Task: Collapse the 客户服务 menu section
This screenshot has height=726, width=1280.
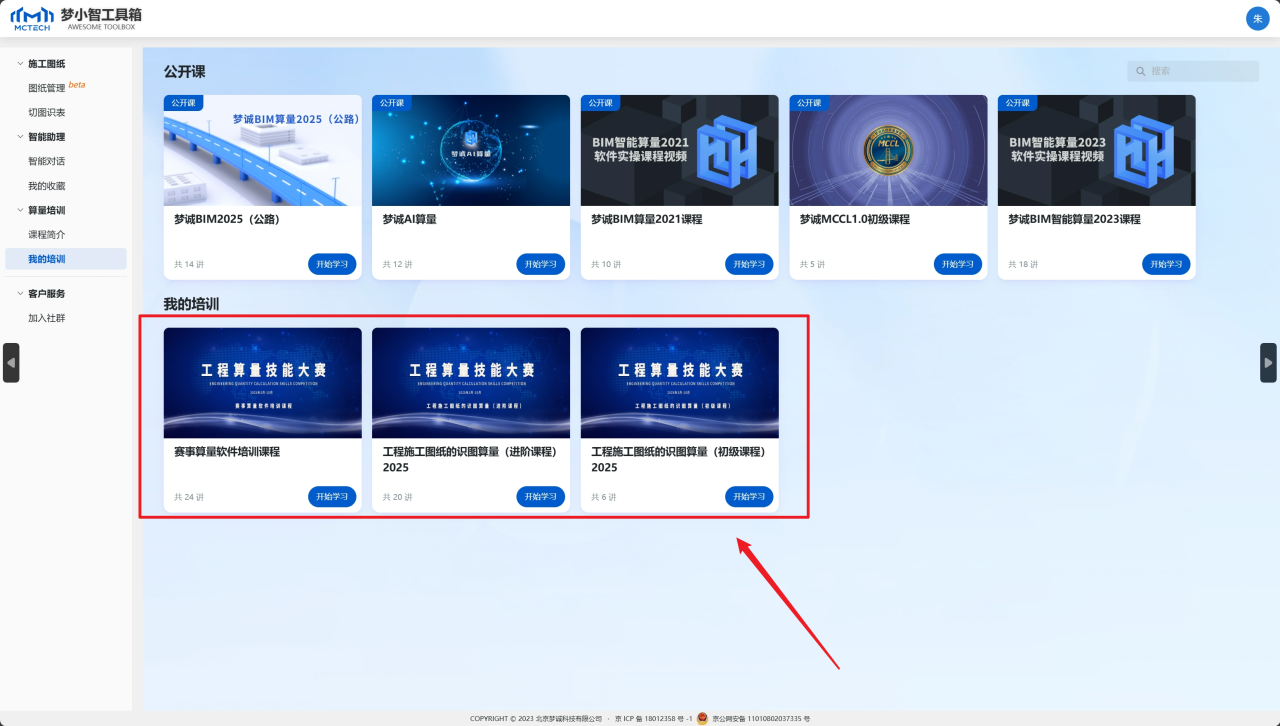Action: (x=20, y=294)
